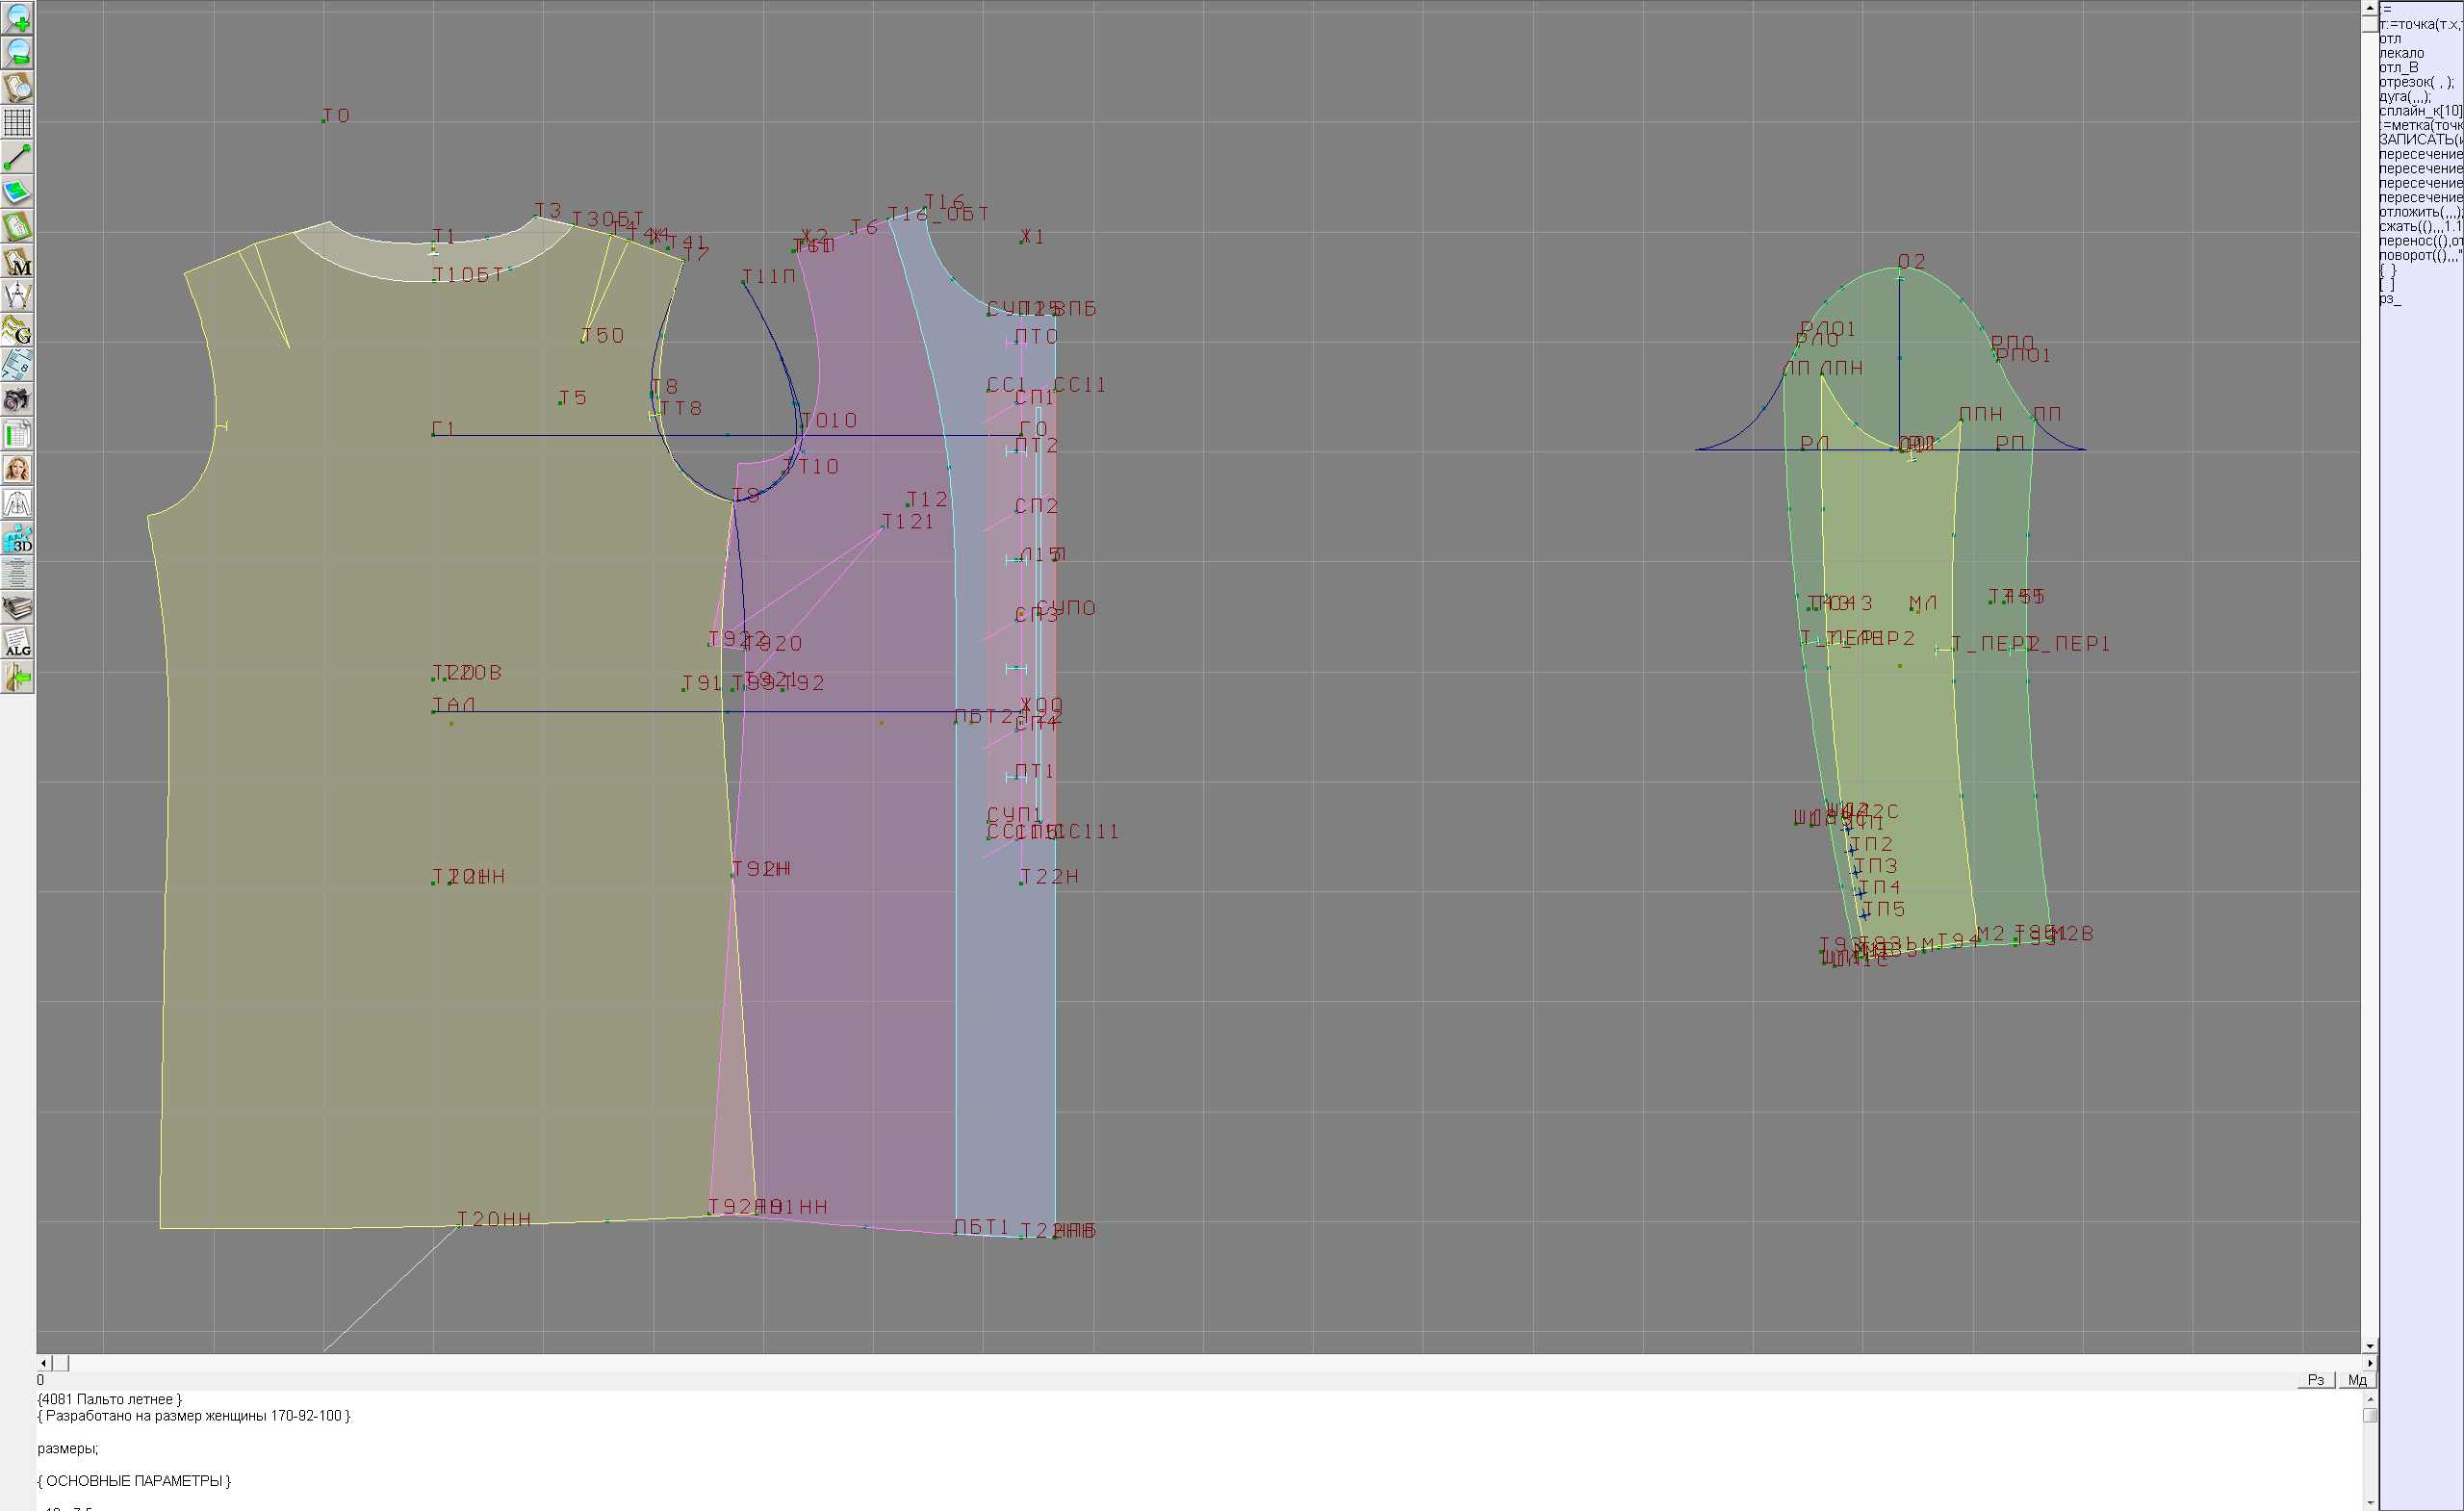This screenshot has width=2464, height=1511.
Task: Click the horizontal scrollbar left arrow
Action: 44,1363
